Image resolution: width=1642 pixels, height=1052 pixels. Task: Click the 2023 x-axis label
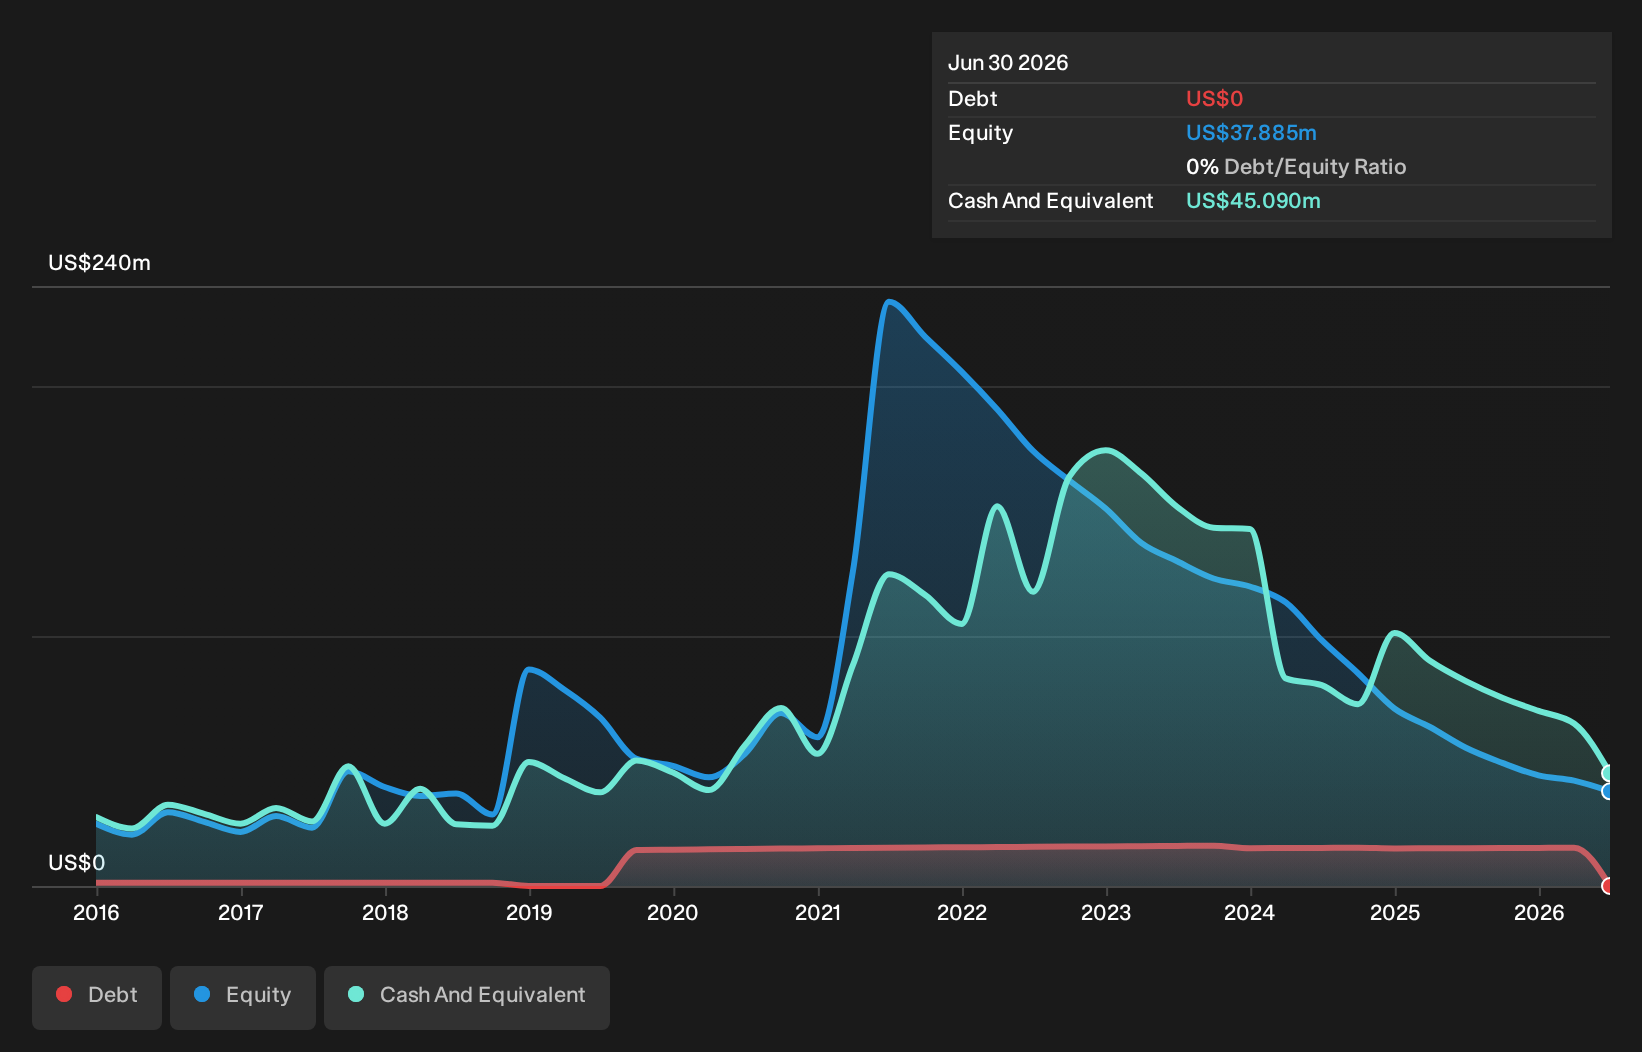(x=1106, y=912)
